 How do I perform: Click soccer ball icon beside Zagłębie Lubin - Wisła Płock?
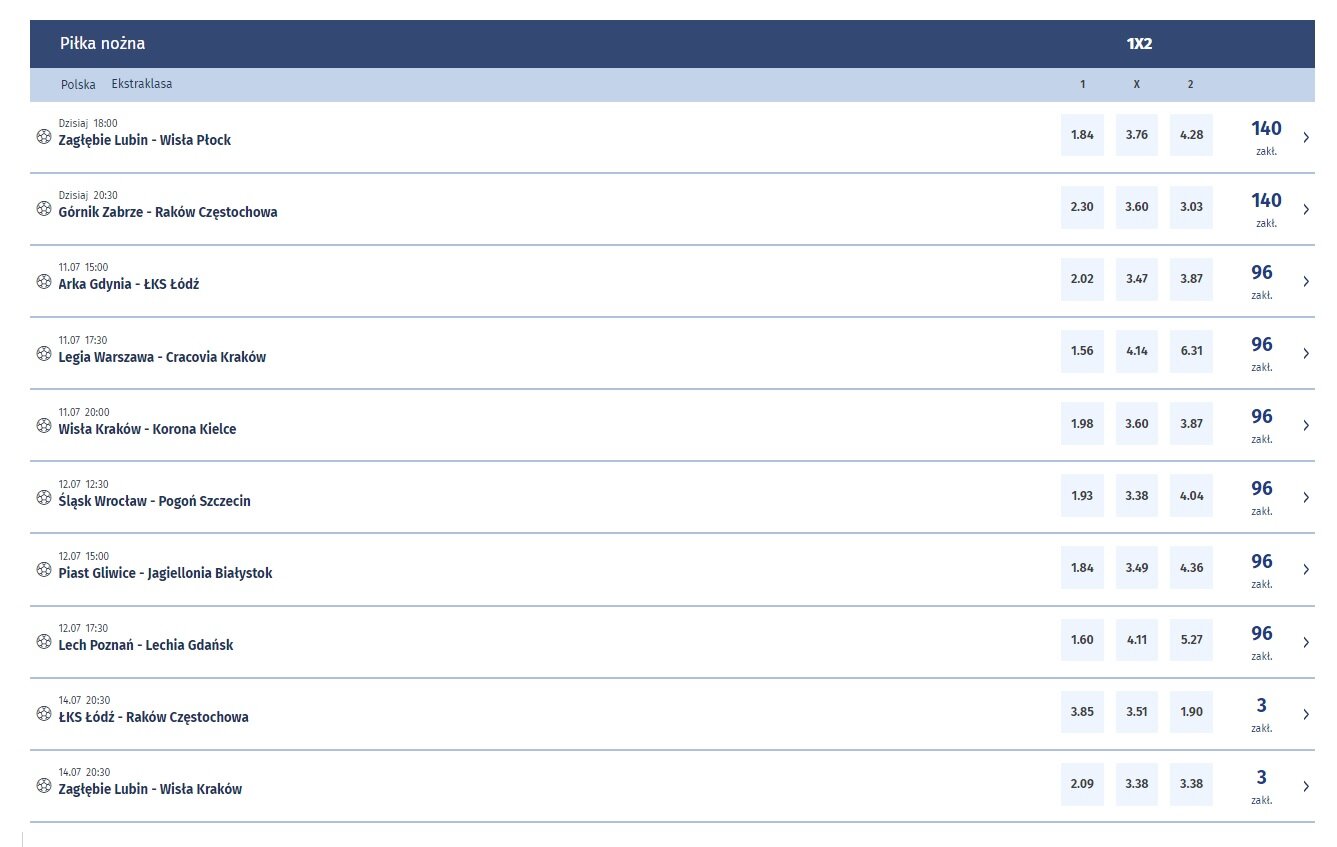point(44,137)
